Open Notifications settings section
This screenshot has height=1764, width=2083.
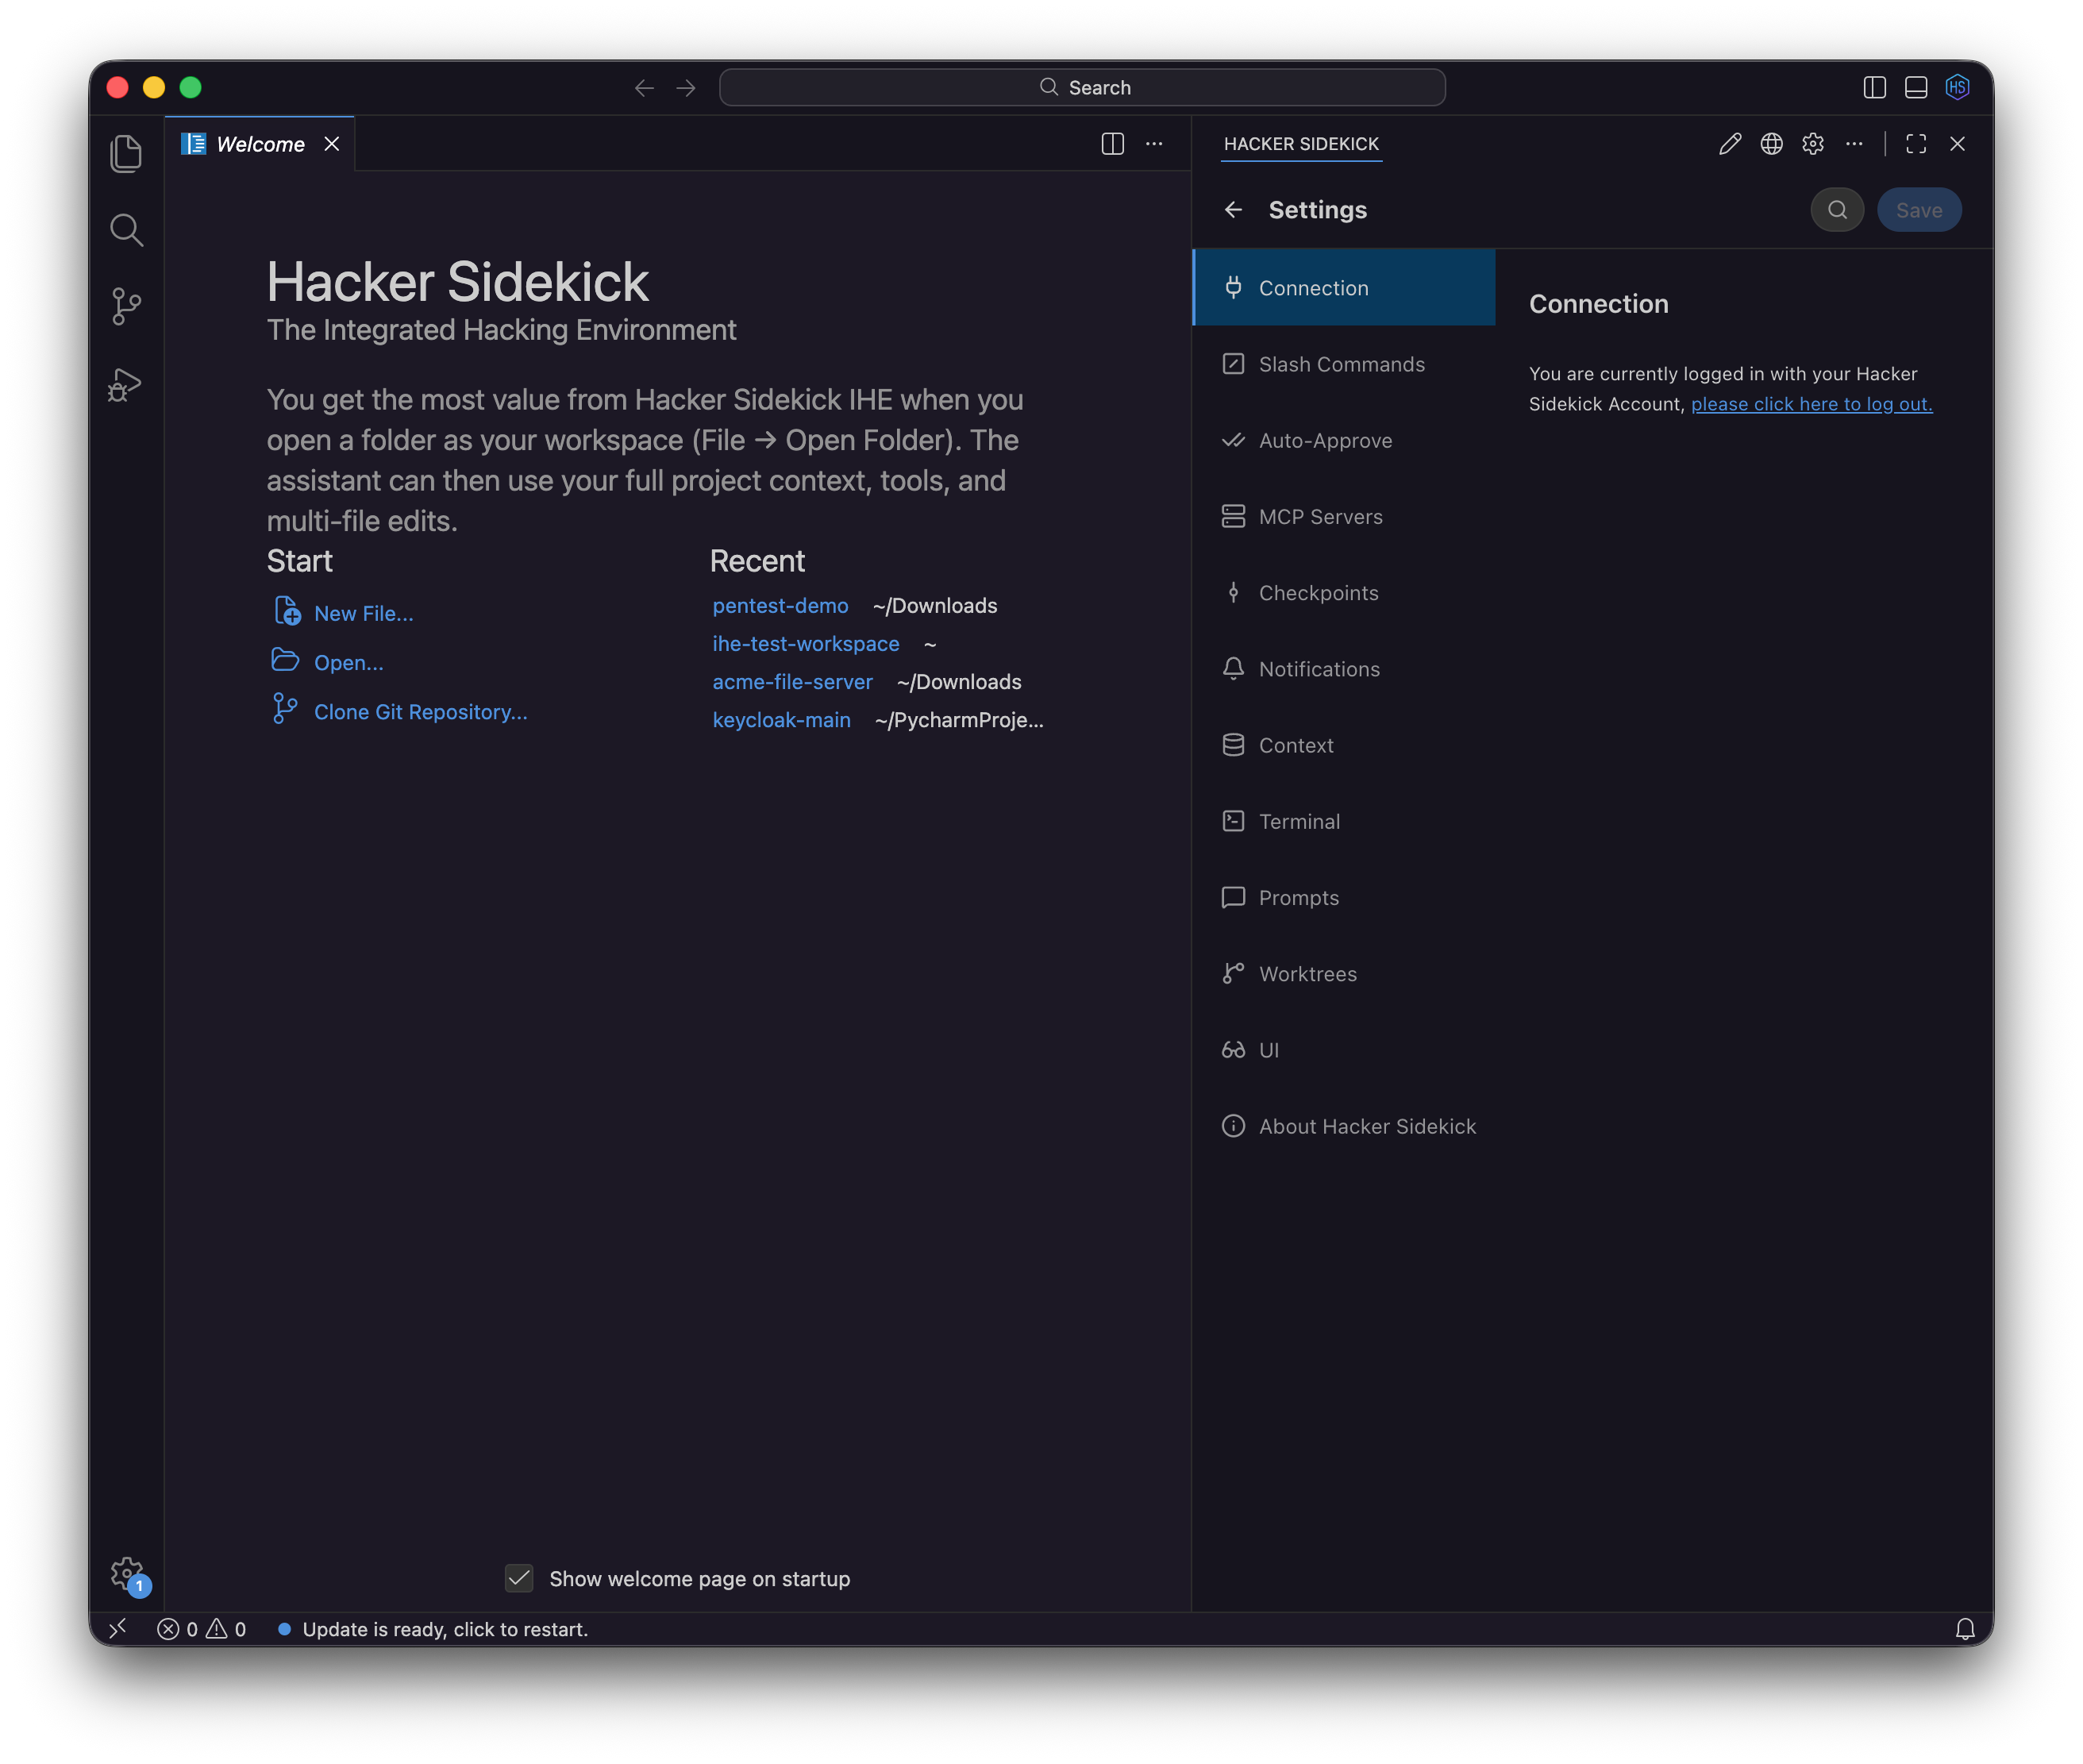tap(1344, 669)
